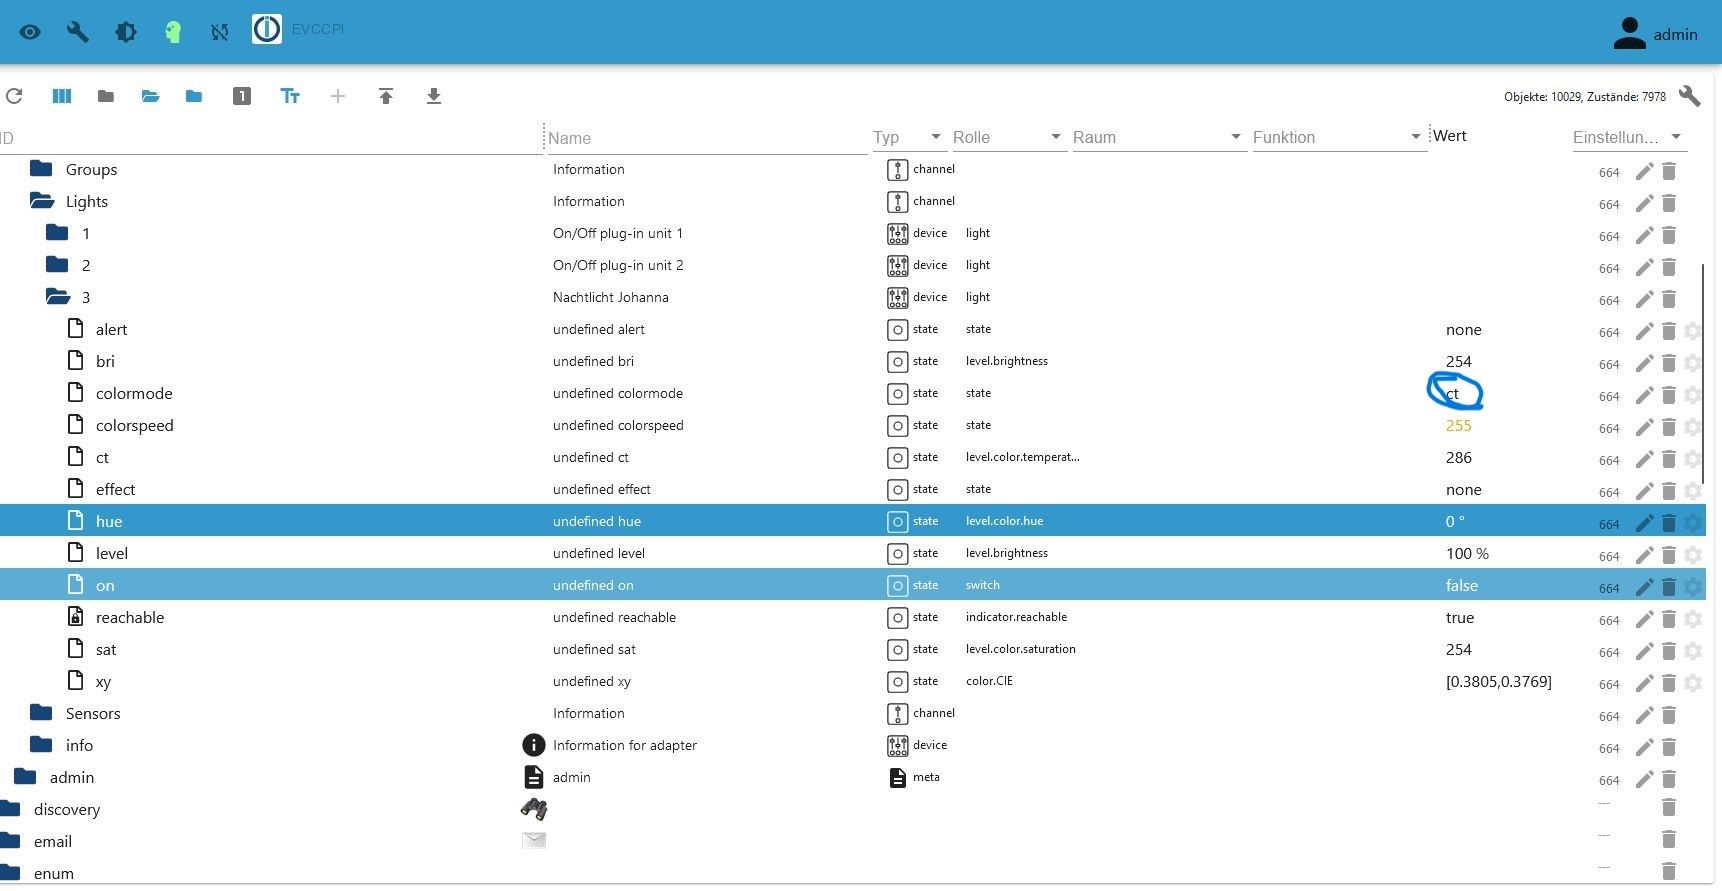Viewport: 1722px width, 891px height.
Task: Open the admin user account icon
Action: 1629,33
